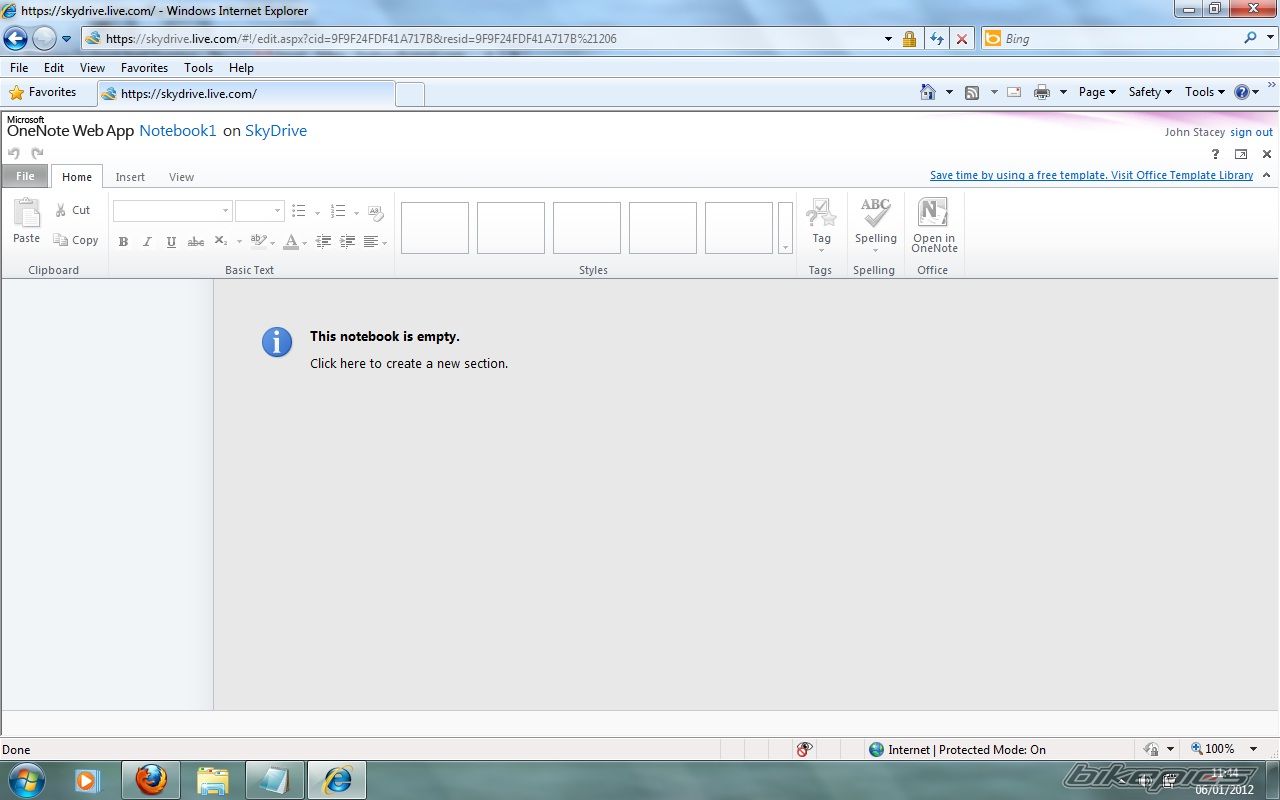The height and width of the screenshot is (800, 1280).
Task: Click the Firefox icon in the taskbar
Action: coord(151,779)
